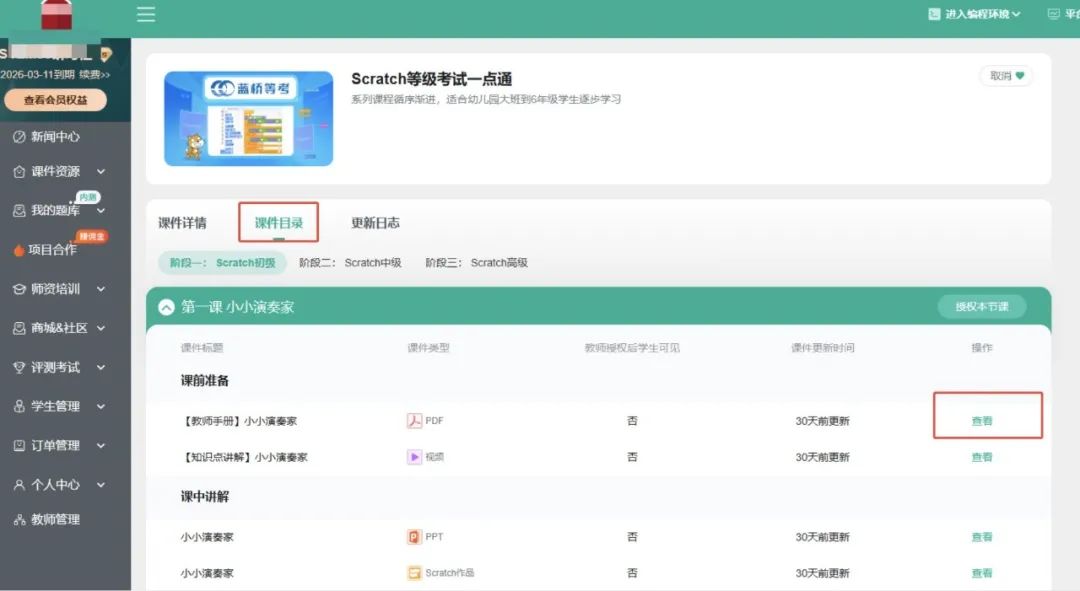Click the 订单管理 sidebar icon

[19, 446]
